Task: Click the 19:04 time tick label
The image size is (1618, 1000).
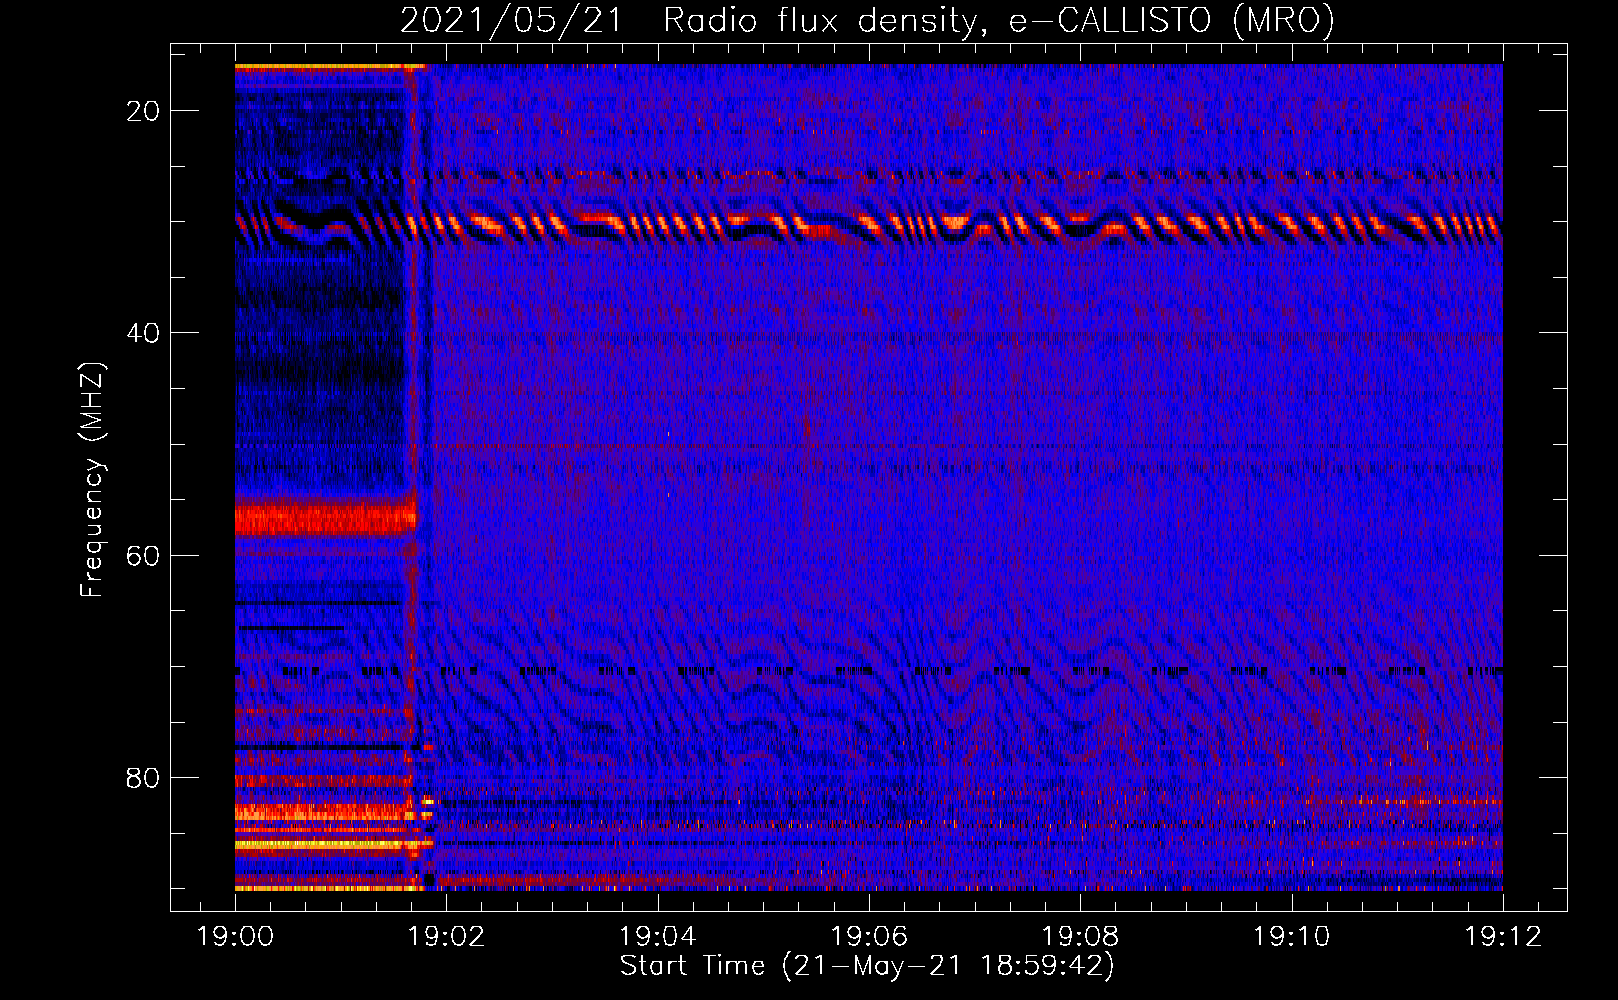Action: 658,936
